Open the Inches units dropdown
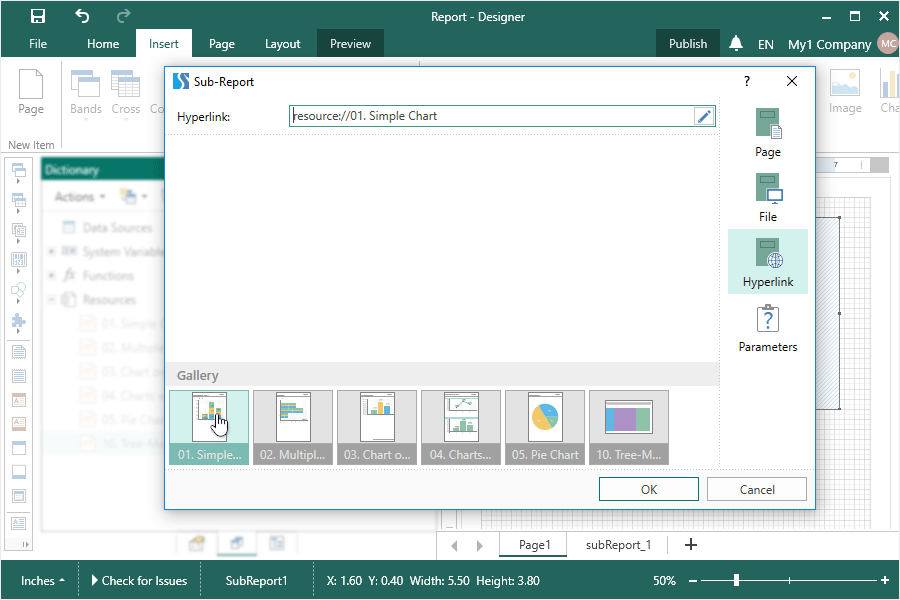 point(42,580)
